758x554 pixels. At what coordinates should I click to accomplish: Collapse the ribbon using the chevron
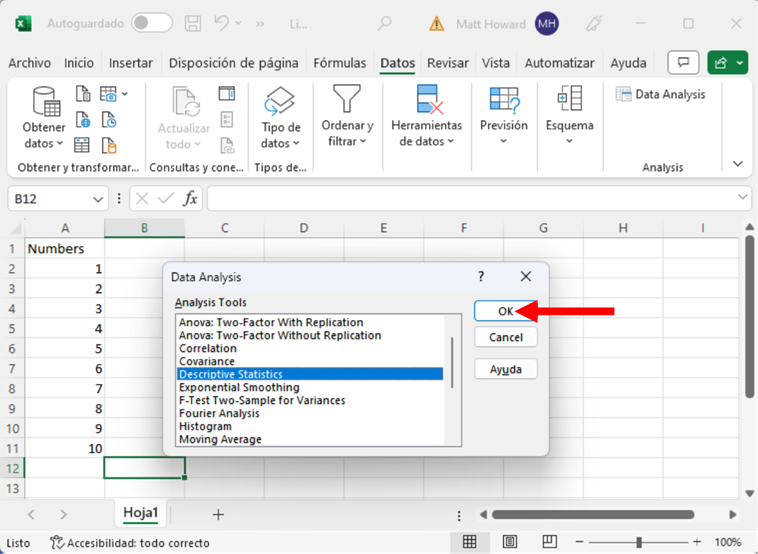[x=738, y=164]
